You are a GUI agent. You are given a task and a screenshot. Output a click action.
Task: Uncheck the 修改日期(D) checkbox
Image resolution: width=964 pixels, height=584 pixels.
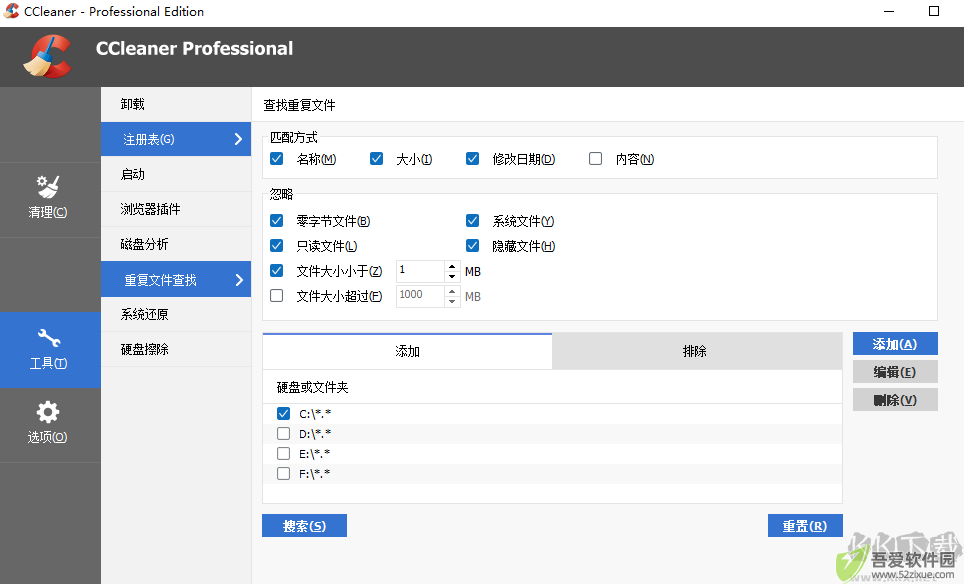[x=472, y=159]
